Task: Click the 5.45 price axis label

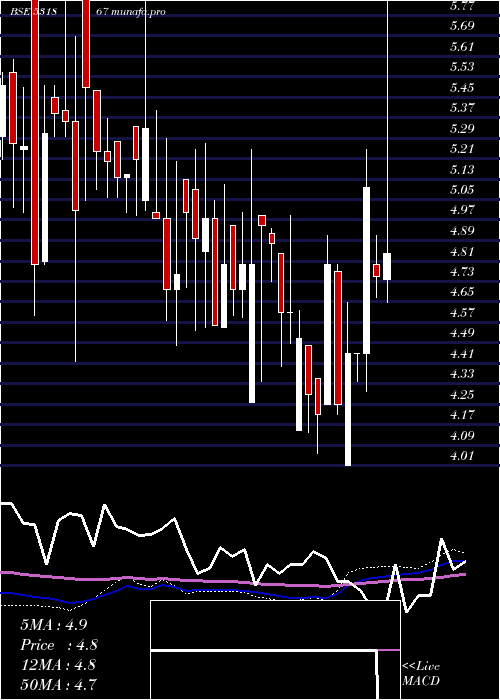Action: [x=462, y=88]
